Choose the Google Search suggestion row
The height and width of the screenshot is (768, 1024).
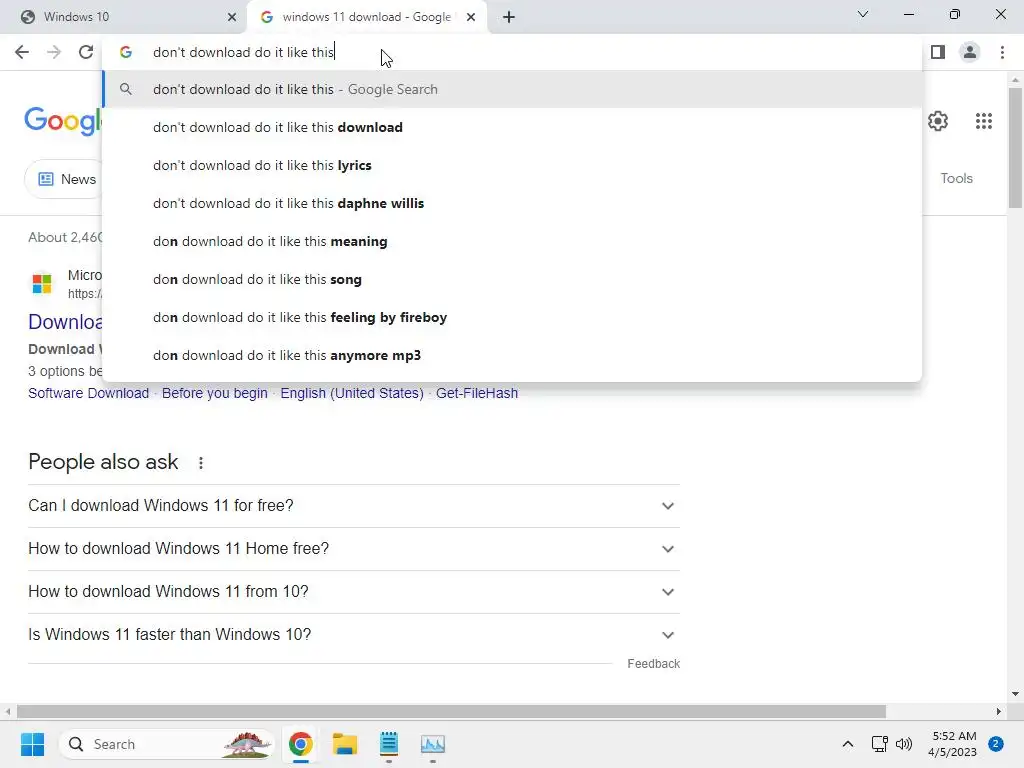(x=512, y=89)
